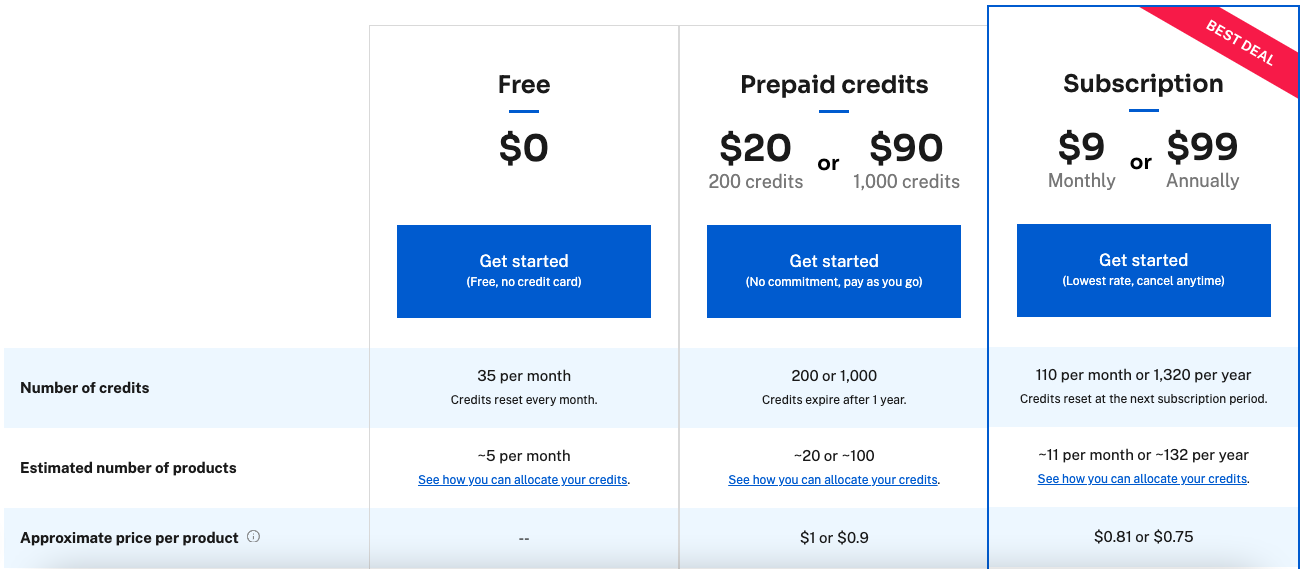The image size is (1305, 569).
Task: Click the Approximate price per product label
Action: click(129, 538)
